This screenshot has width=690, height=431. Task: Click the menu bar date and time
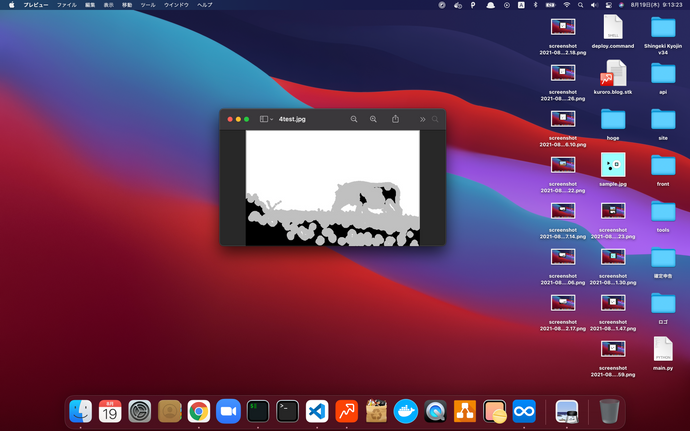pyautogui.click(x=656, y=5)
